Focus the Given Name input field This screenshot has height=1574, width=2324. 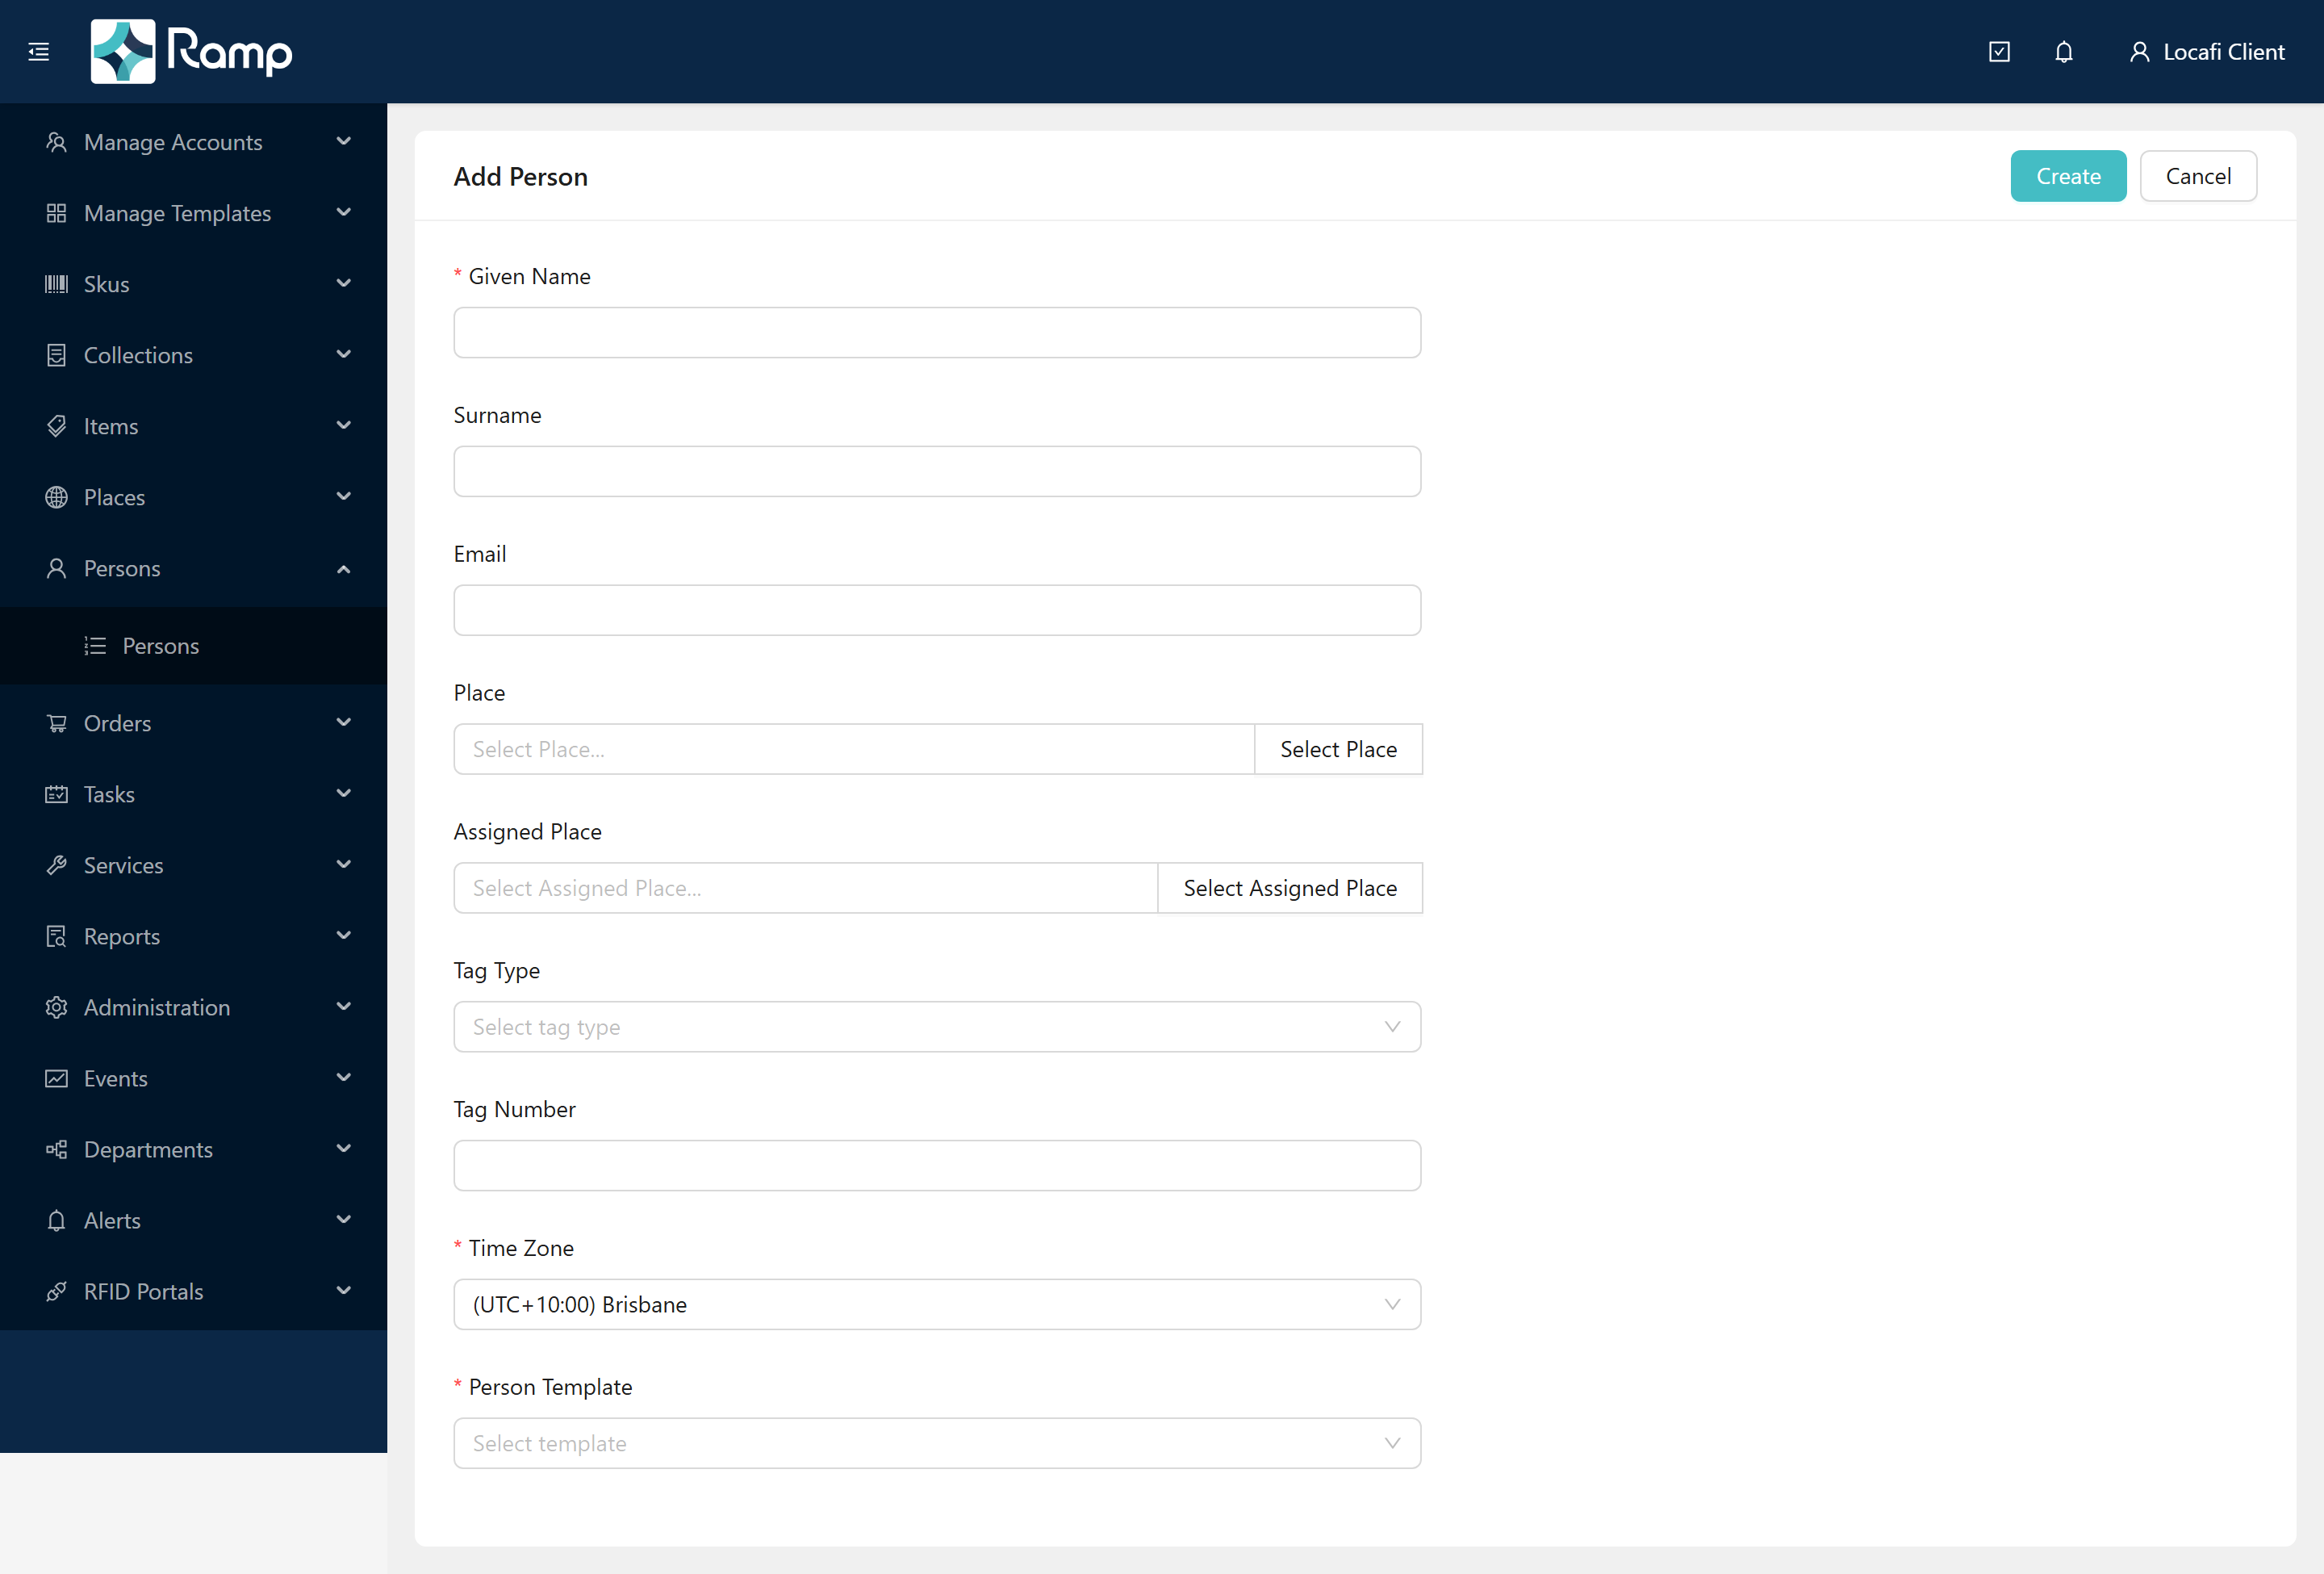(x=937, y=332)
